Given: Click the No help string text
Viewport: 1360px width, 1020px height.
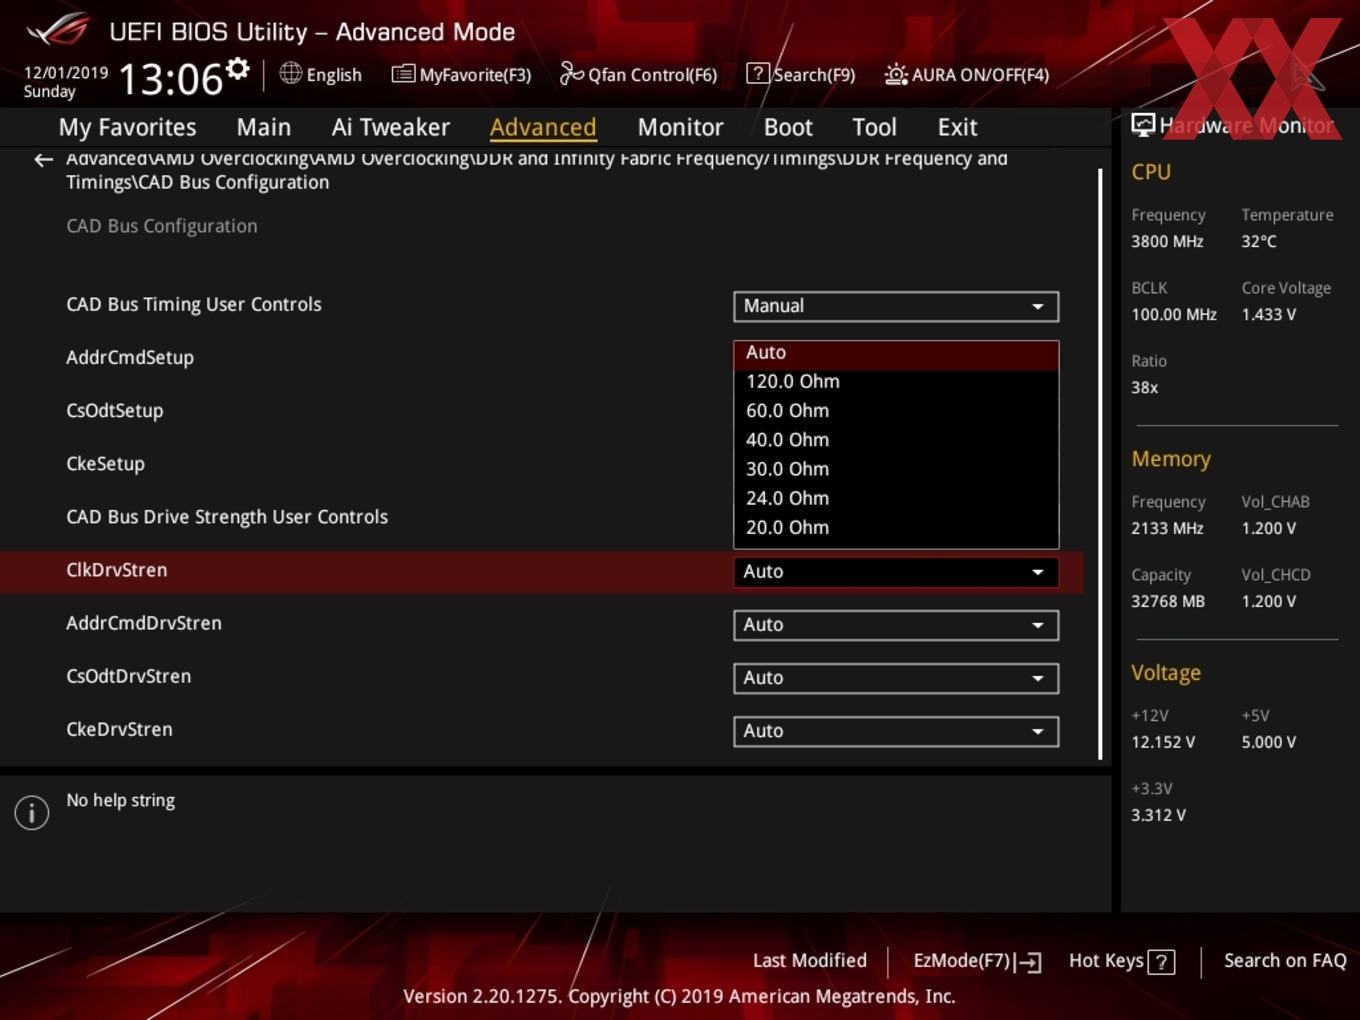Looking at the screenshot, I should point(121,801).
